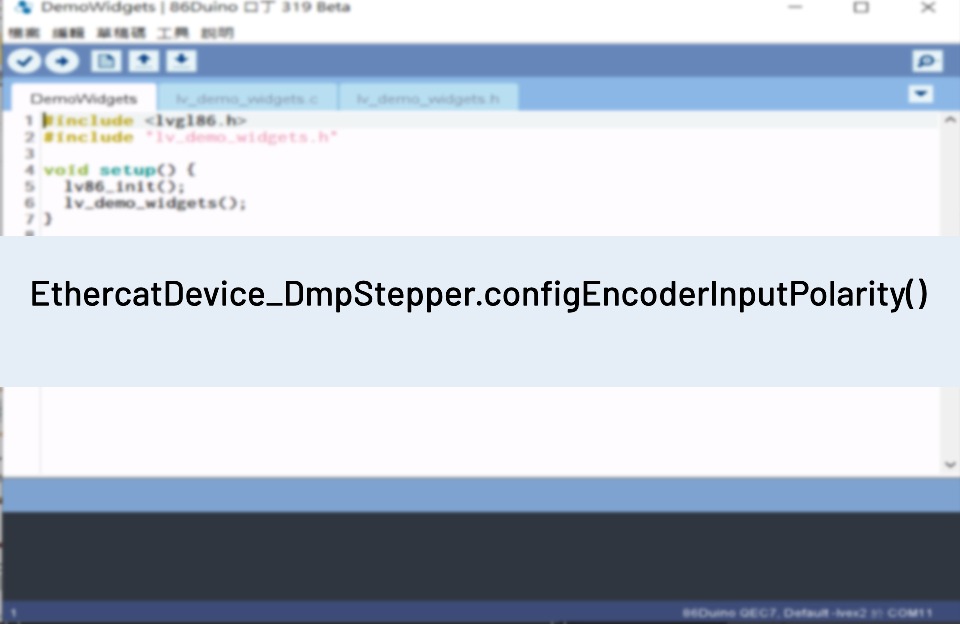The image size is (960, 624).
Task: Switch to the lv_demo_widgets.c tab
Action: pyautogui.click(x=246, y=98)
